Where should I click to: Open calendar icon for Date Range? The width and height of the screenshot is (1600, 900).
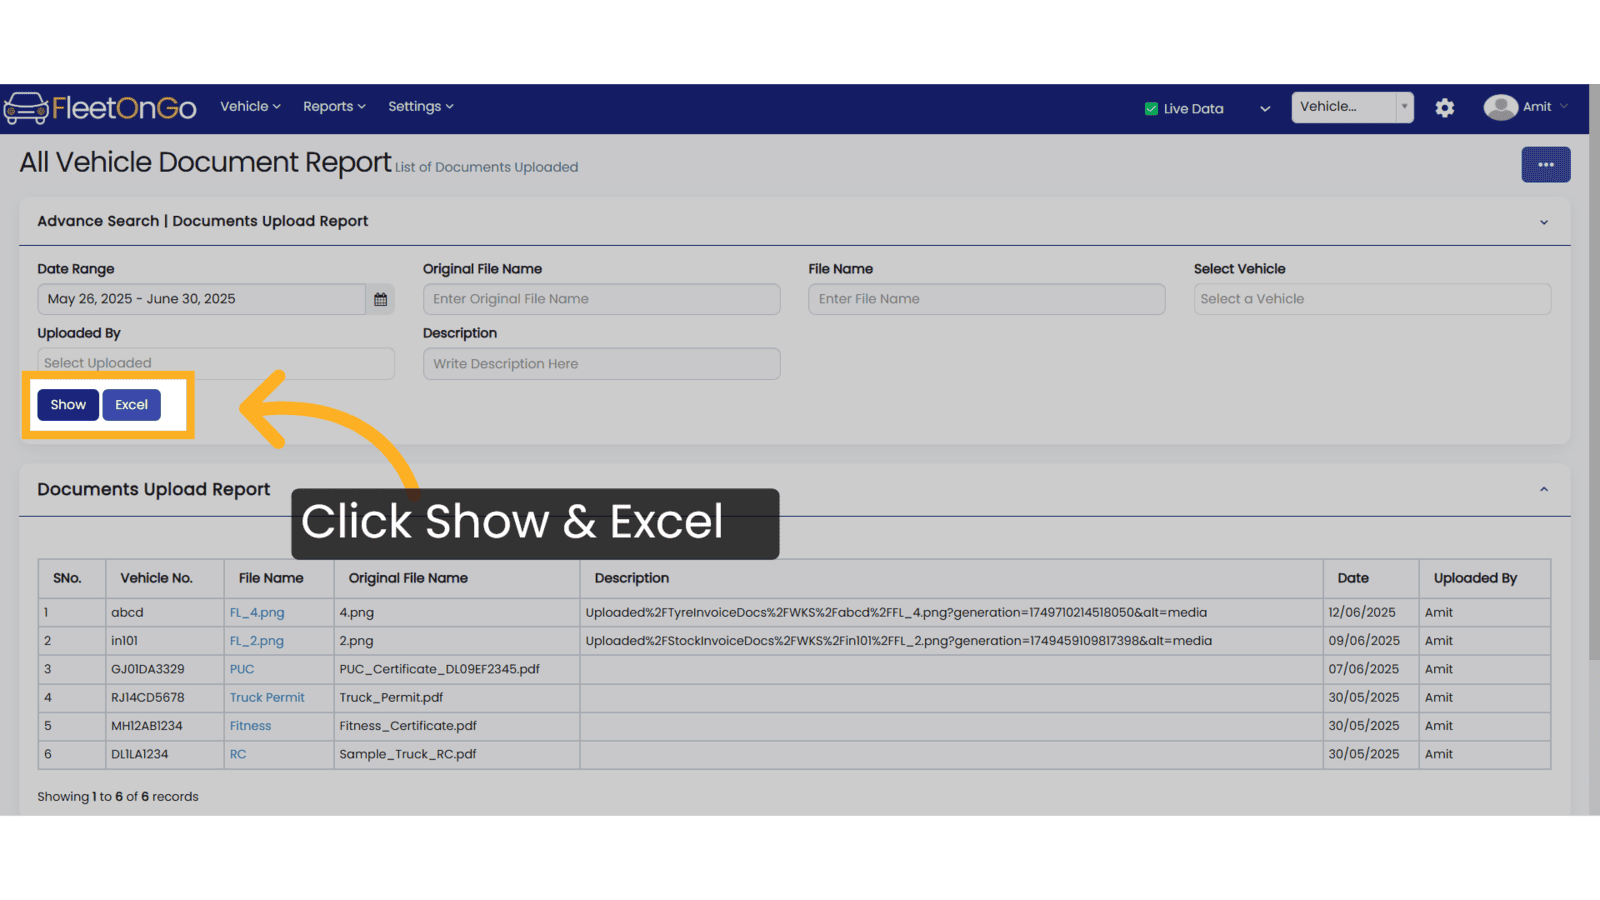(380, 299)
